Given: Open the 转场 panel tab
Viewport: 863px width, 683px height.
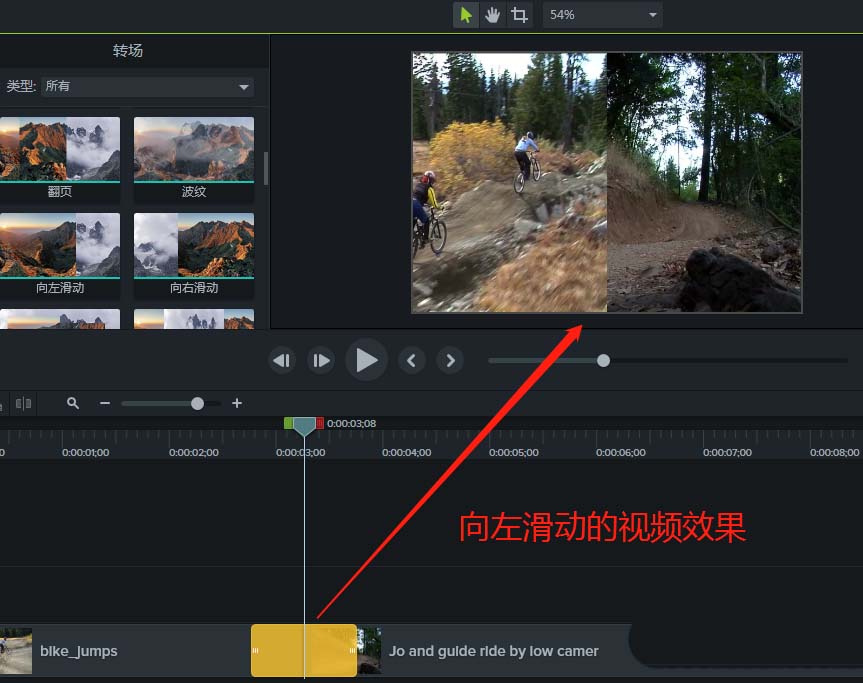Looking at the screenshot, I should pyautogui.click(x=127, y=51).
